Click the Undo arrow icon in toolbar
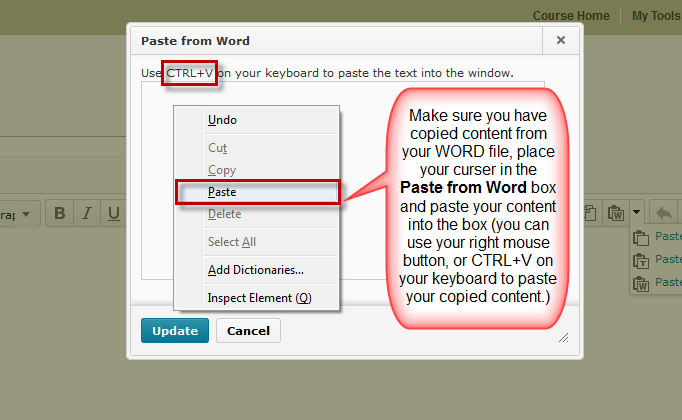Image resolution: width=682 pixels, height=420 pixels. tap(663, 213)
